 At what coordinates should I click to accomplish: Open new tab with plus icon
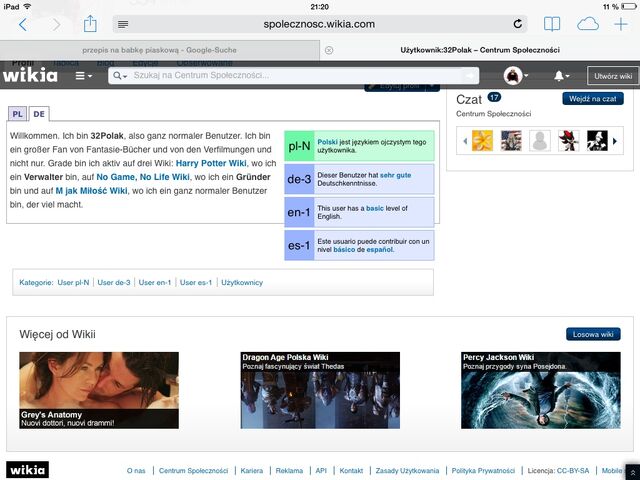pos(621,24)
